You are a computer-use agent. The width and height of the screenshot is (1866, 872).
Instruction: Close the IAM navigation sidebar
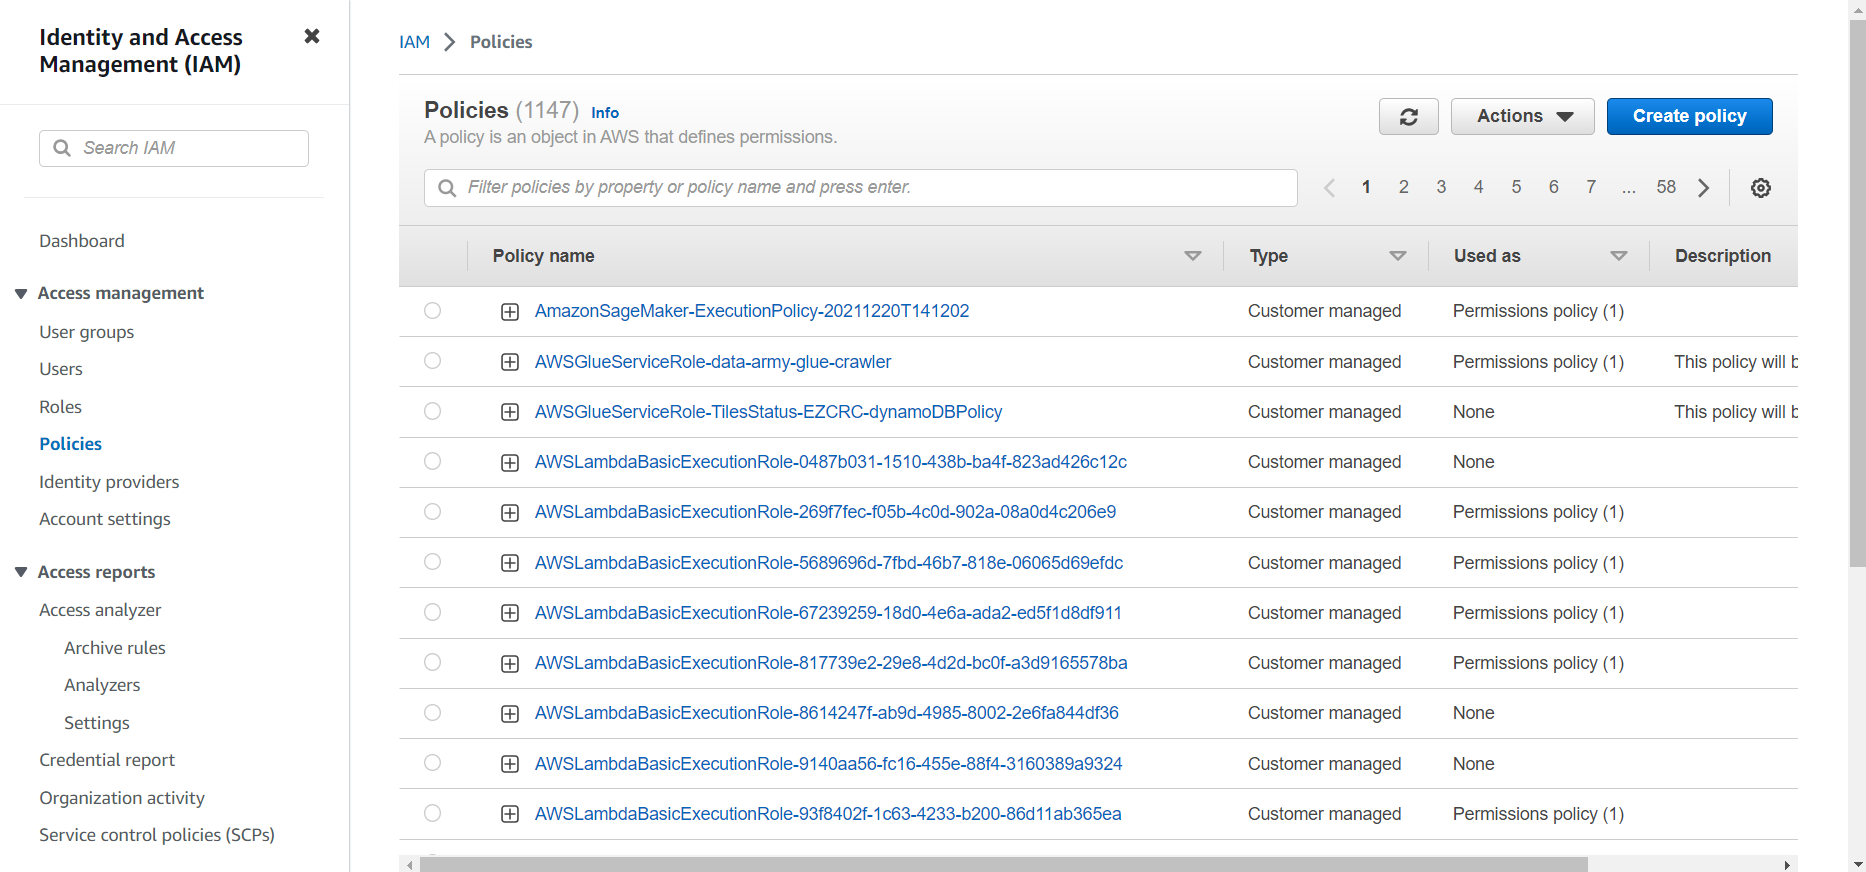pos(312,36)
